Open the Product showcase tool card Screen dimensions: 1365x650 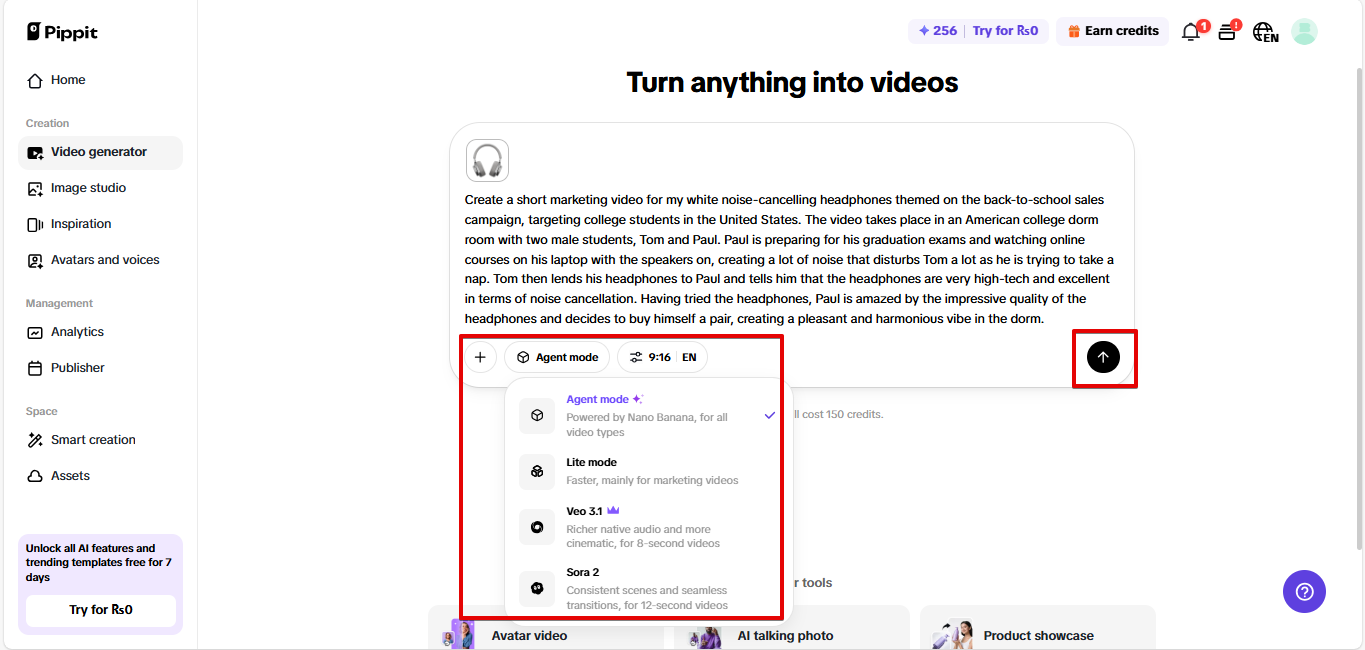click(x=1038, y=628)
